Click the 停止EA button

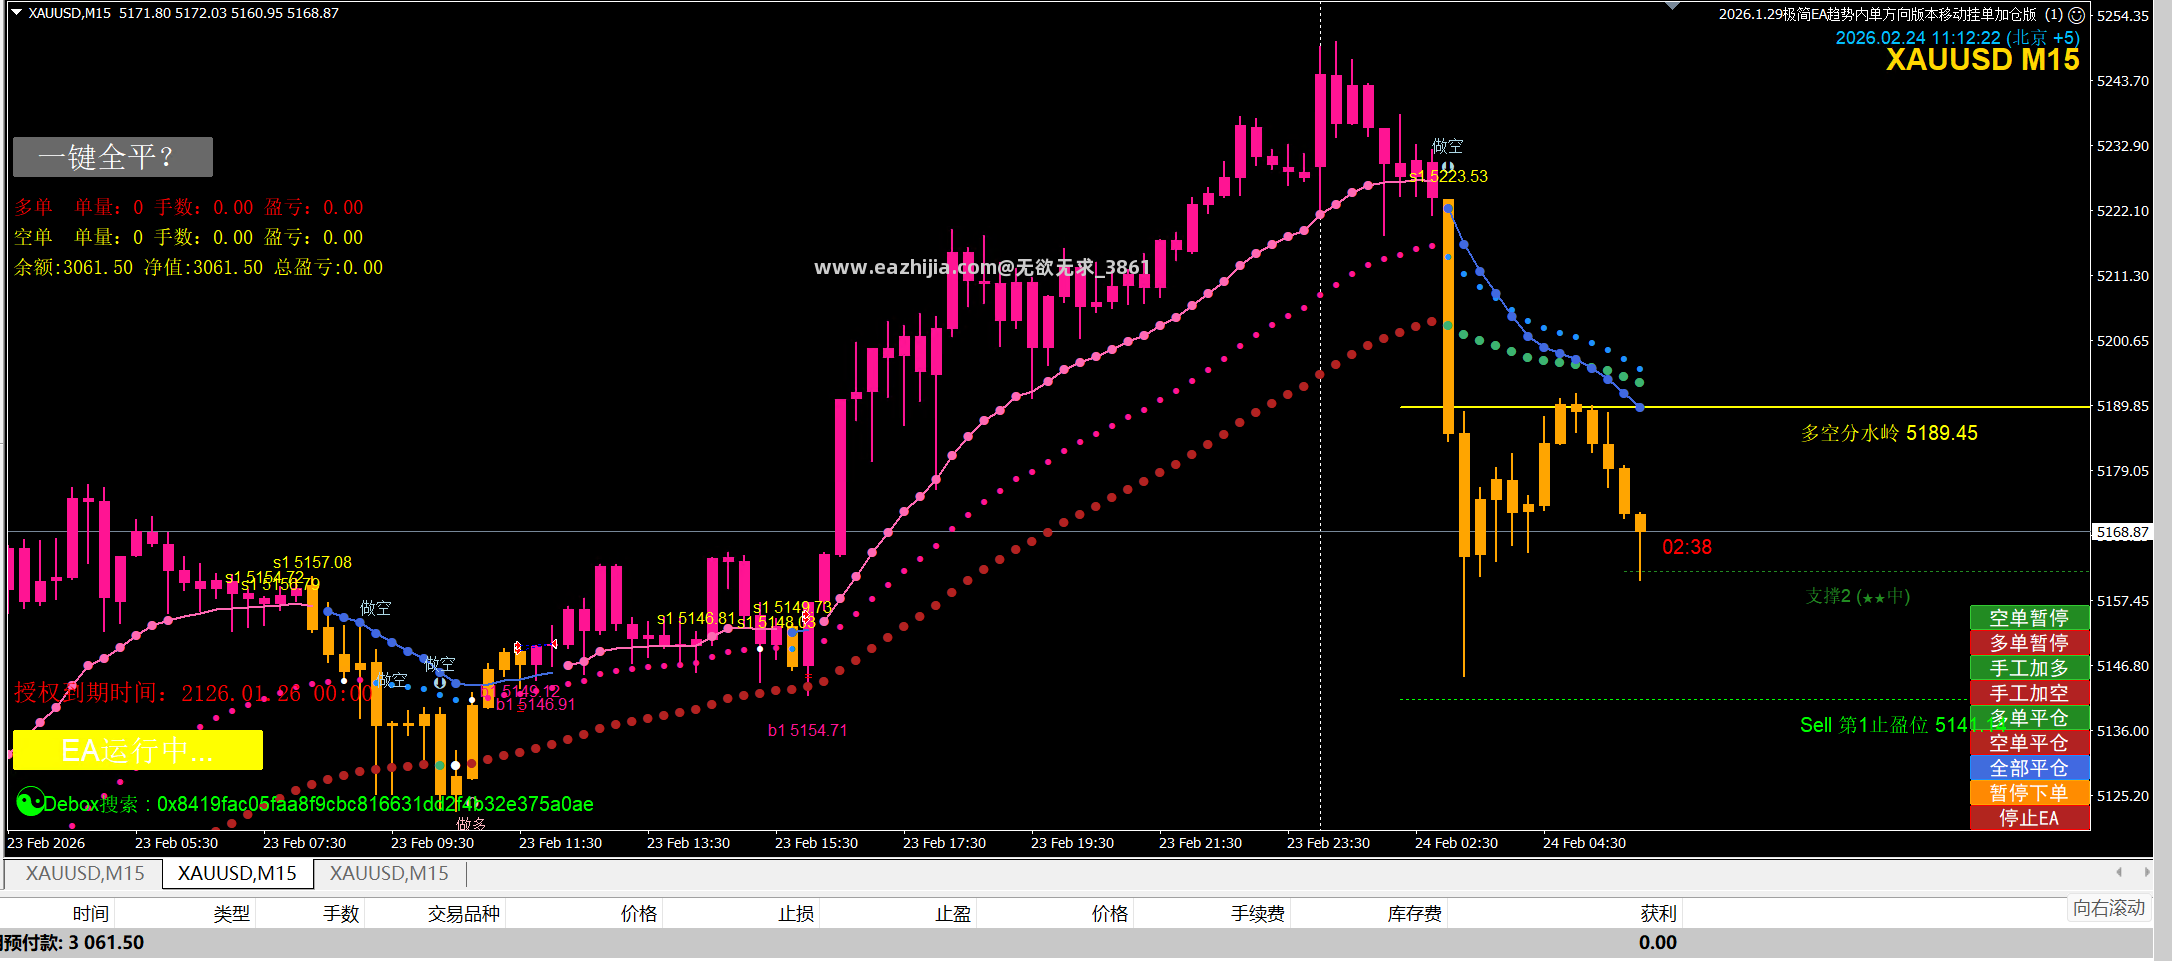2029,818
